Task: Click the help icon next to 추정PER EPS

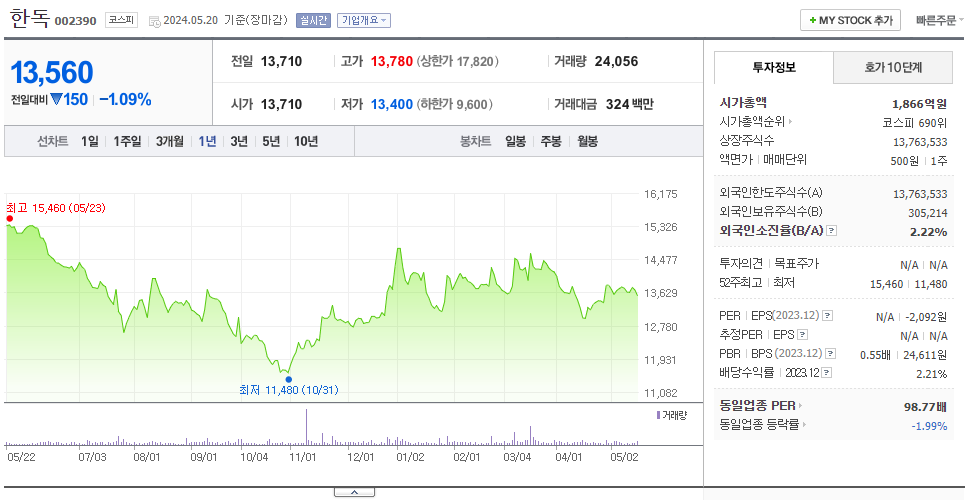Action: coord(802,335)
